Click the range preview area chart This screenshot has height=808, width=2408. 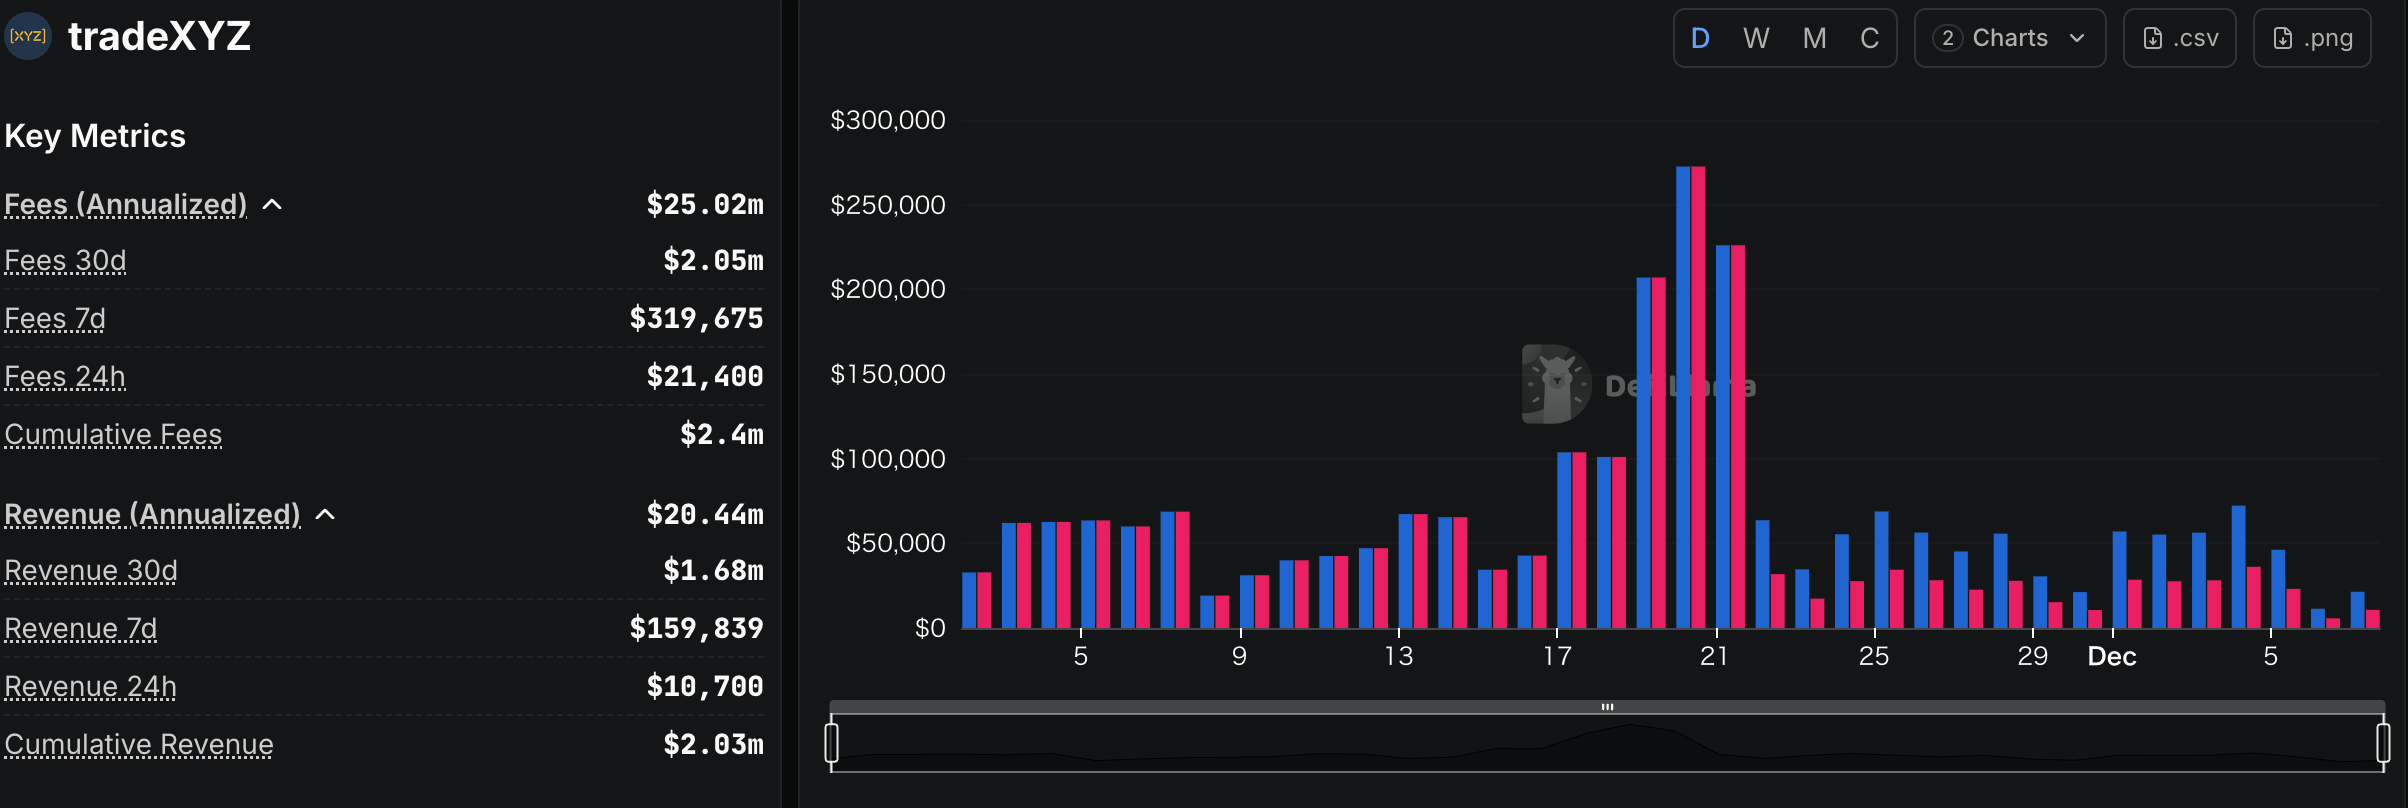click(x=1607, y=745)
